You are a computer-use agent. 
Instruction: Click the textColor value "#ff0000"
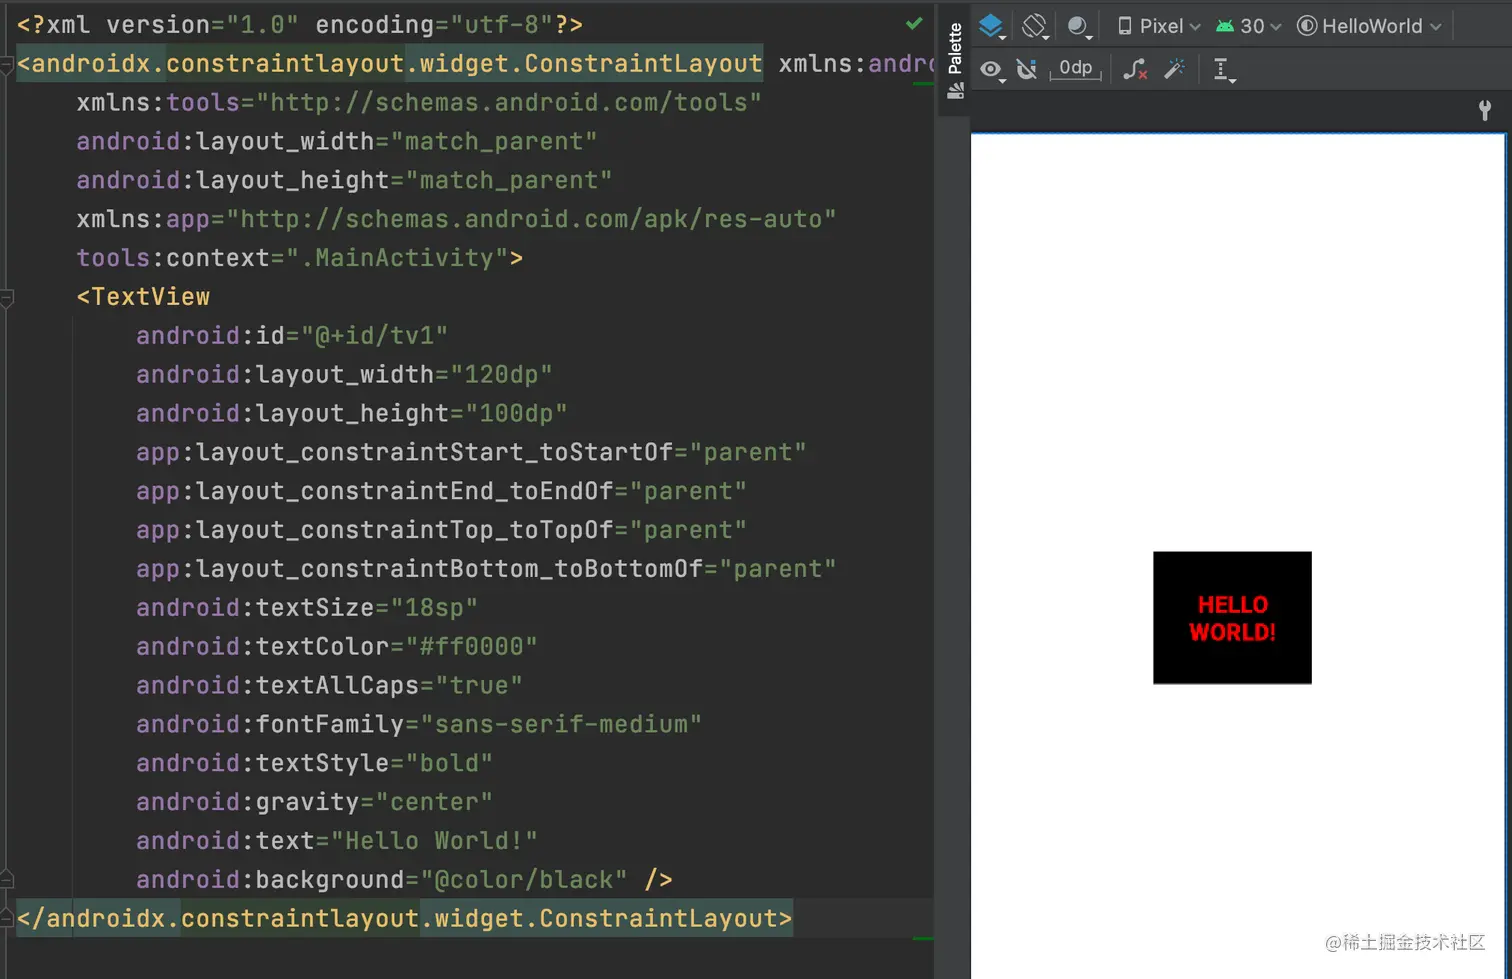(x=471, y=647)
